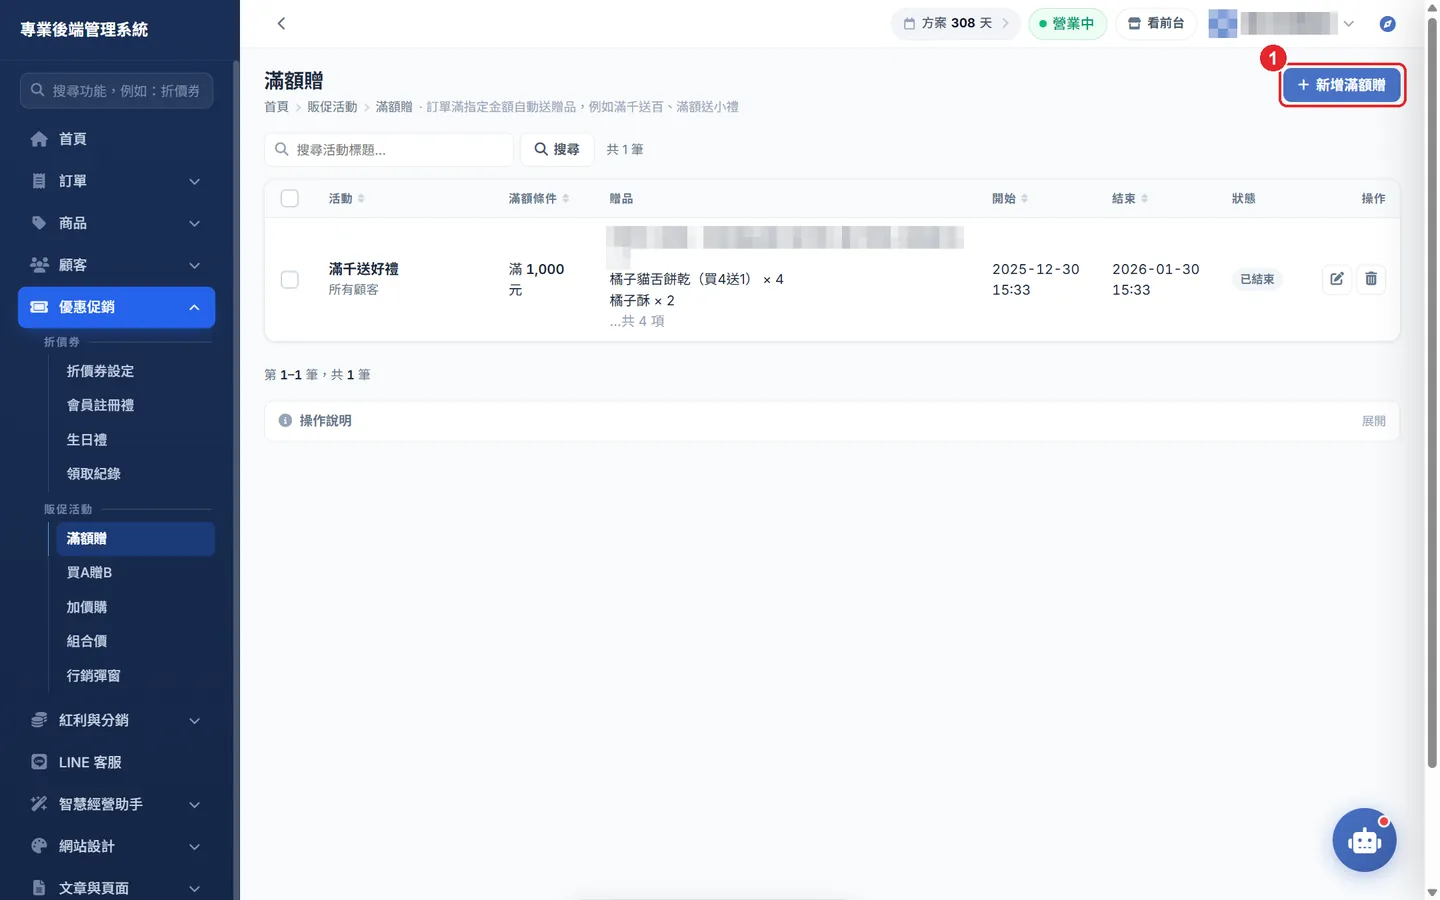Click the 智慧經營助手 wand icon

click(39, 804)
